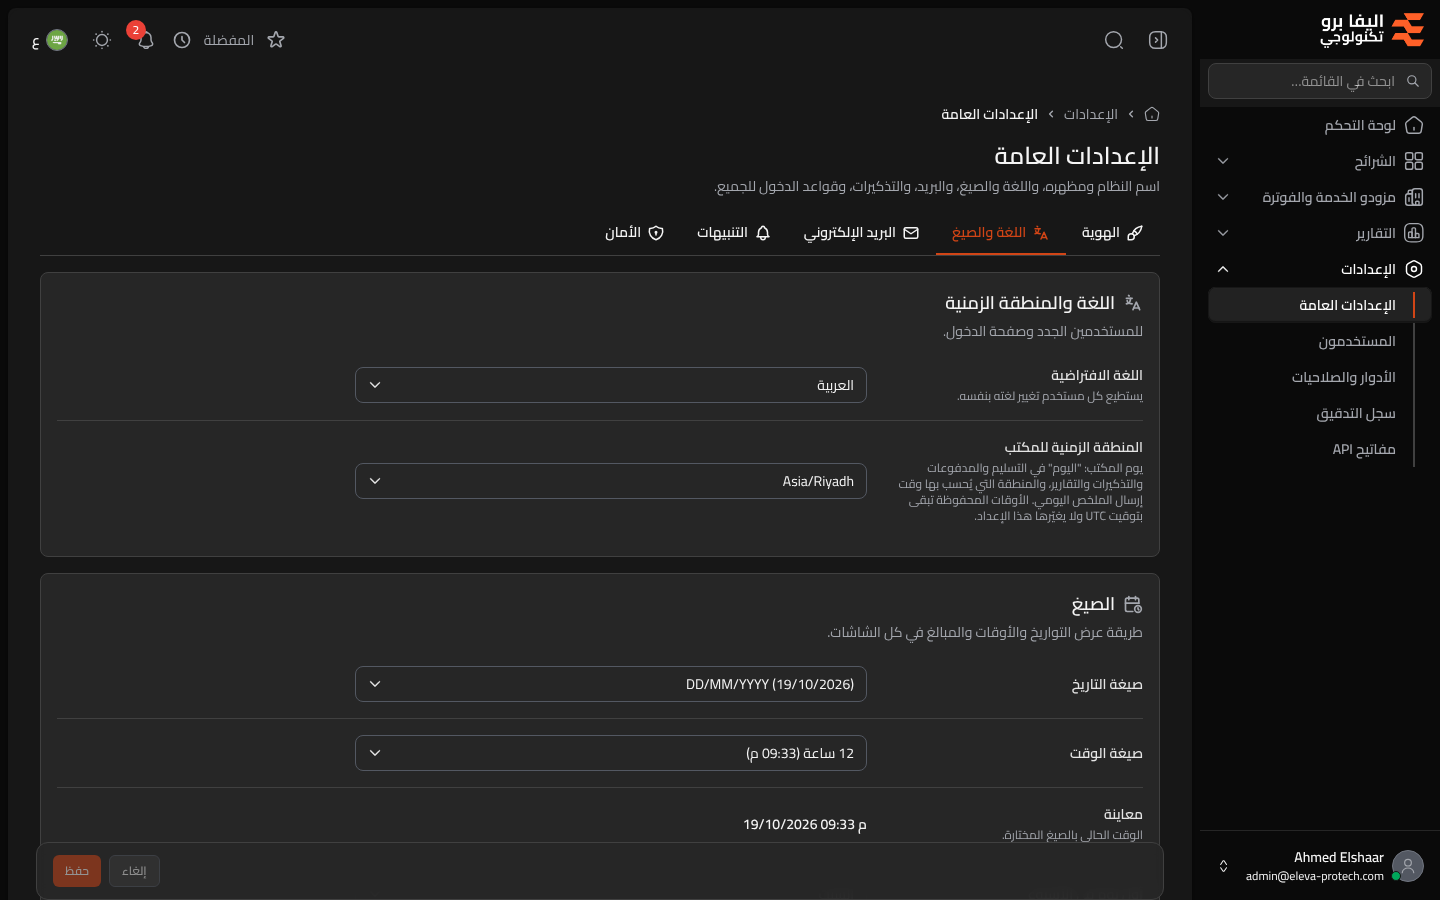Open the default language dropdown العربية

(611, 385)
